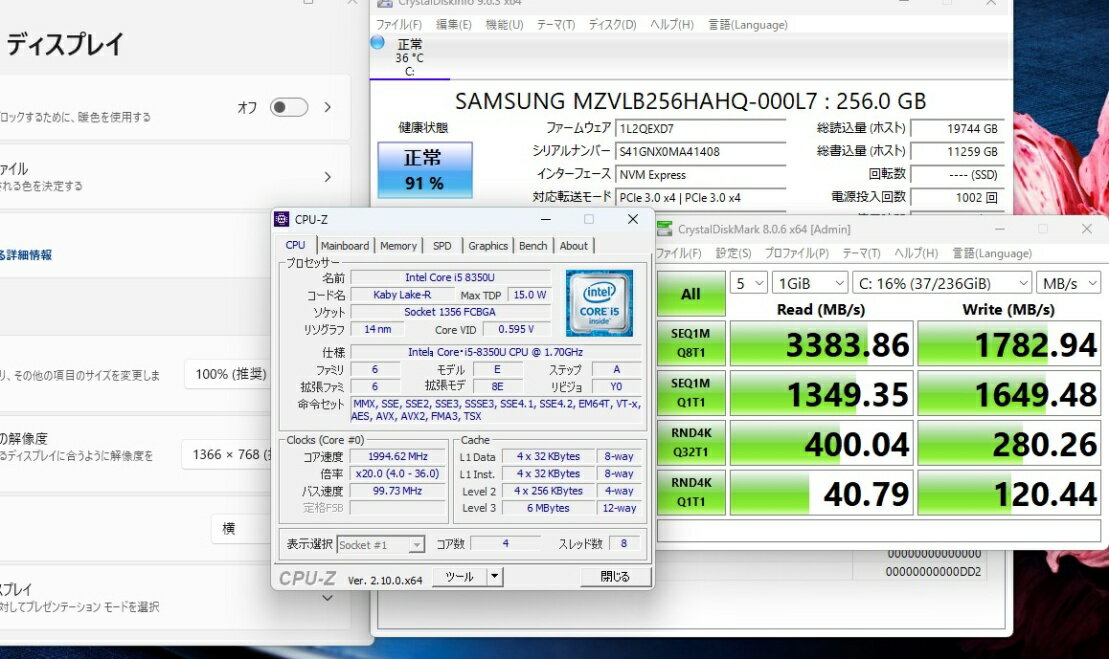Expand the ツール dropdown arrow in CPU-Z

(494, 576)
